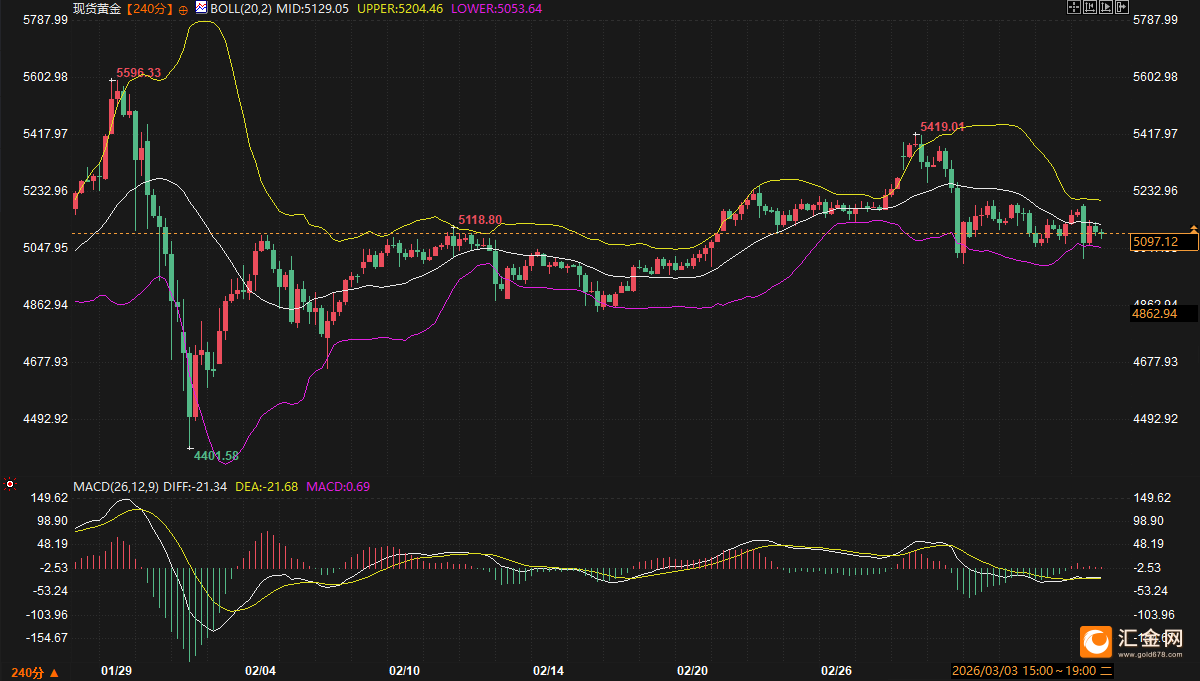Click the BOLL indicator chart icon
The image size is (1200, 681).
(201, 8)
